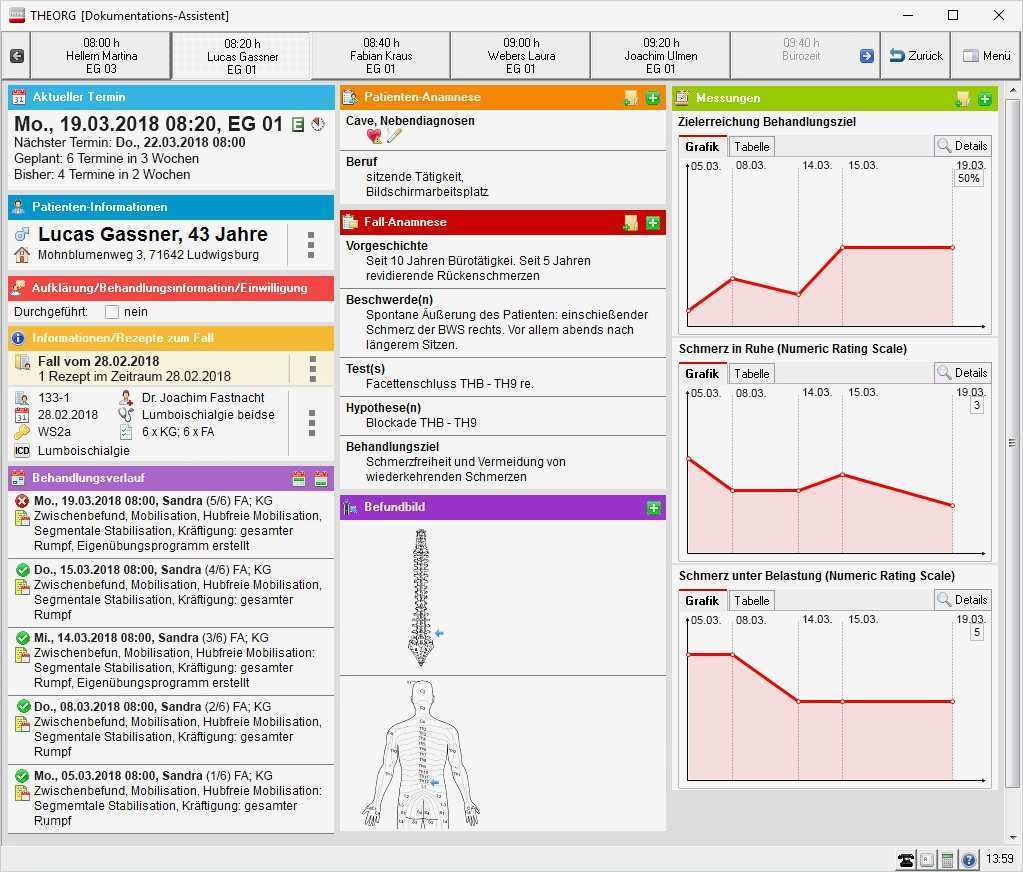The width and height of the screenshot is (1023, 872).
Task: Click the Beruf entry sitzende Tätigkeit
Action: pyautogui.click(x=502, y=177)
